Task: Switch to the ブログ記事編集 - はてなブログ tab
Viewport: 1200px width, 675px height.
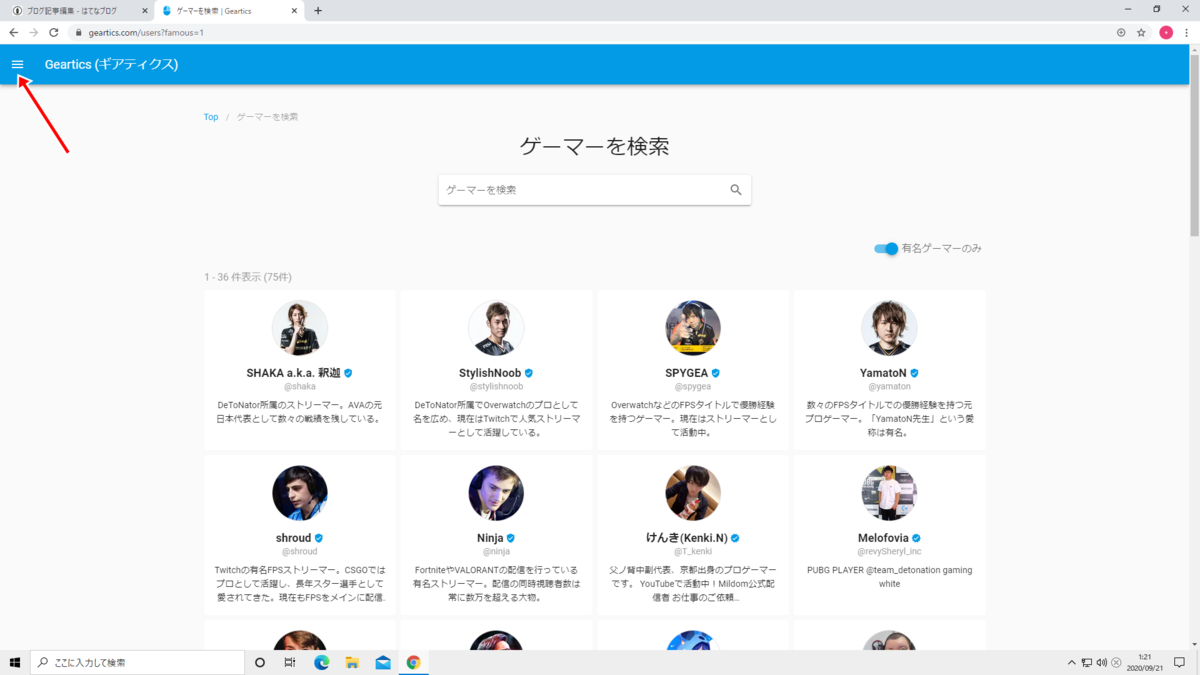Action: coord(77,11)
